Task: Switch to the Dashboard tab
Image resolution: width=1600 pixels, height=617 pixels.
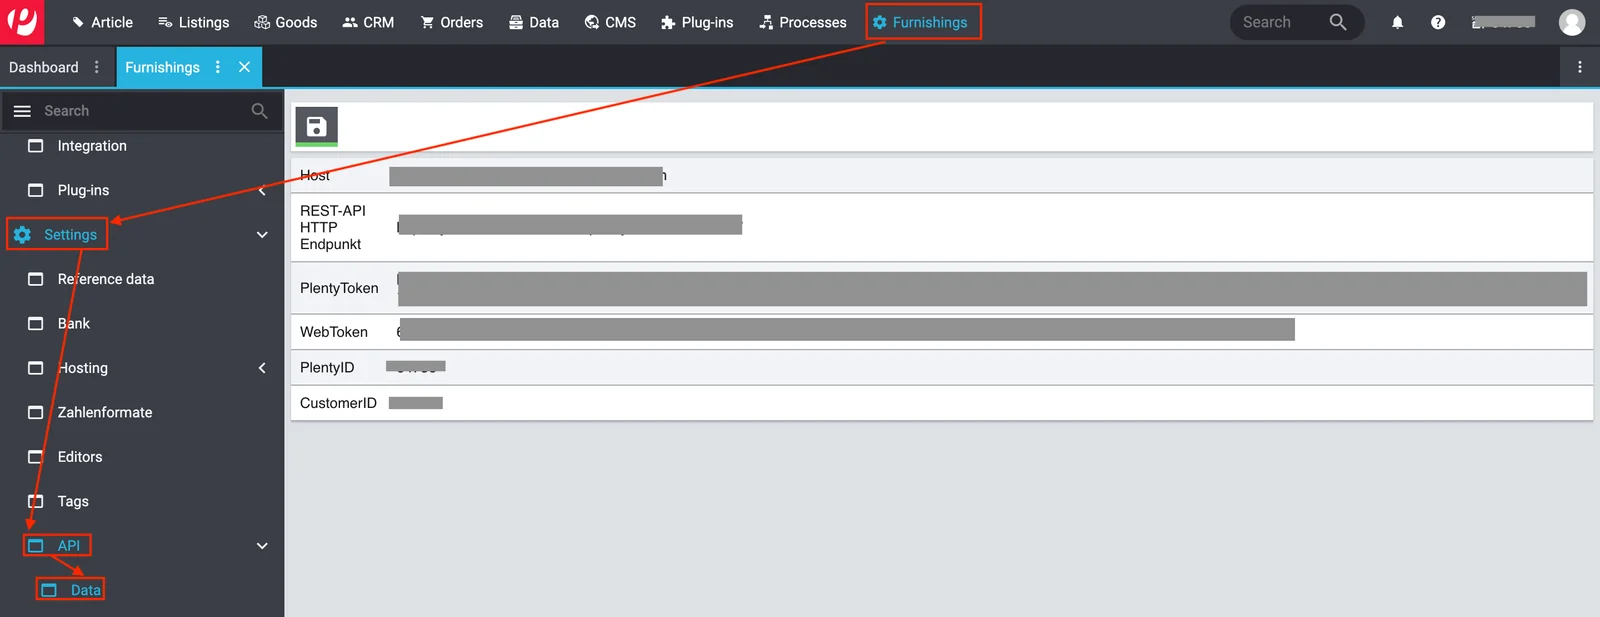Action: (x=44, y=67)
